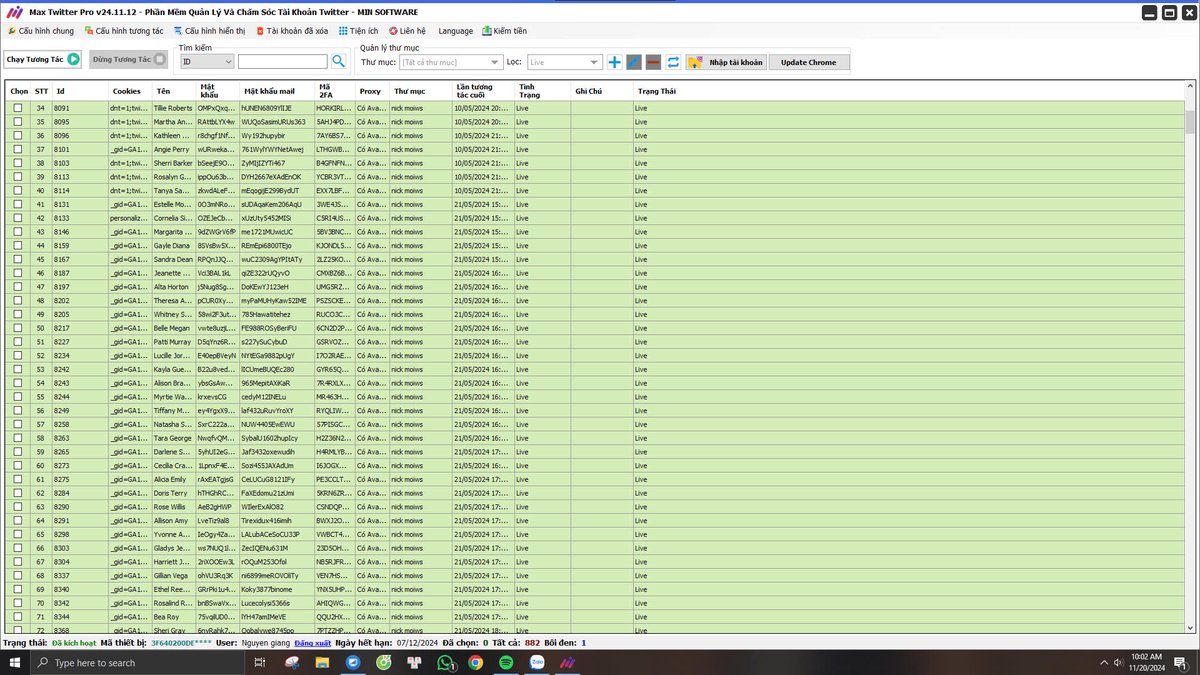Click the Dừng Tương Tác stop button
Screen dimensions: 1200x675
tap(129, 60)
